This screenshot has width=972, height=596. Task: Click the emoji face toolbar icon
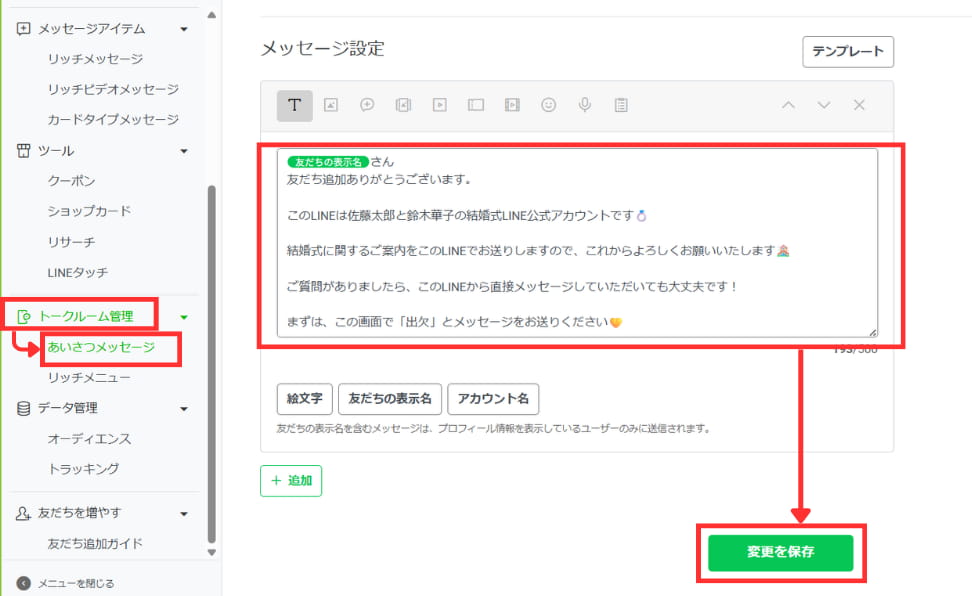549,105
